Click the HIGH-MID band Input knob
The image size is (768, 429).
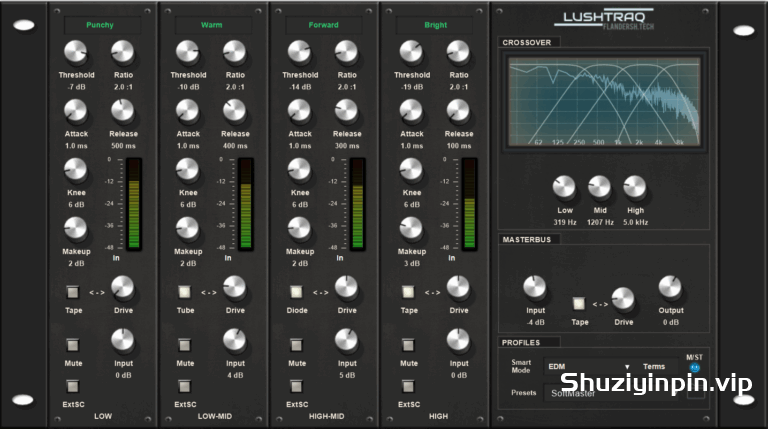(x=346, y=340)
